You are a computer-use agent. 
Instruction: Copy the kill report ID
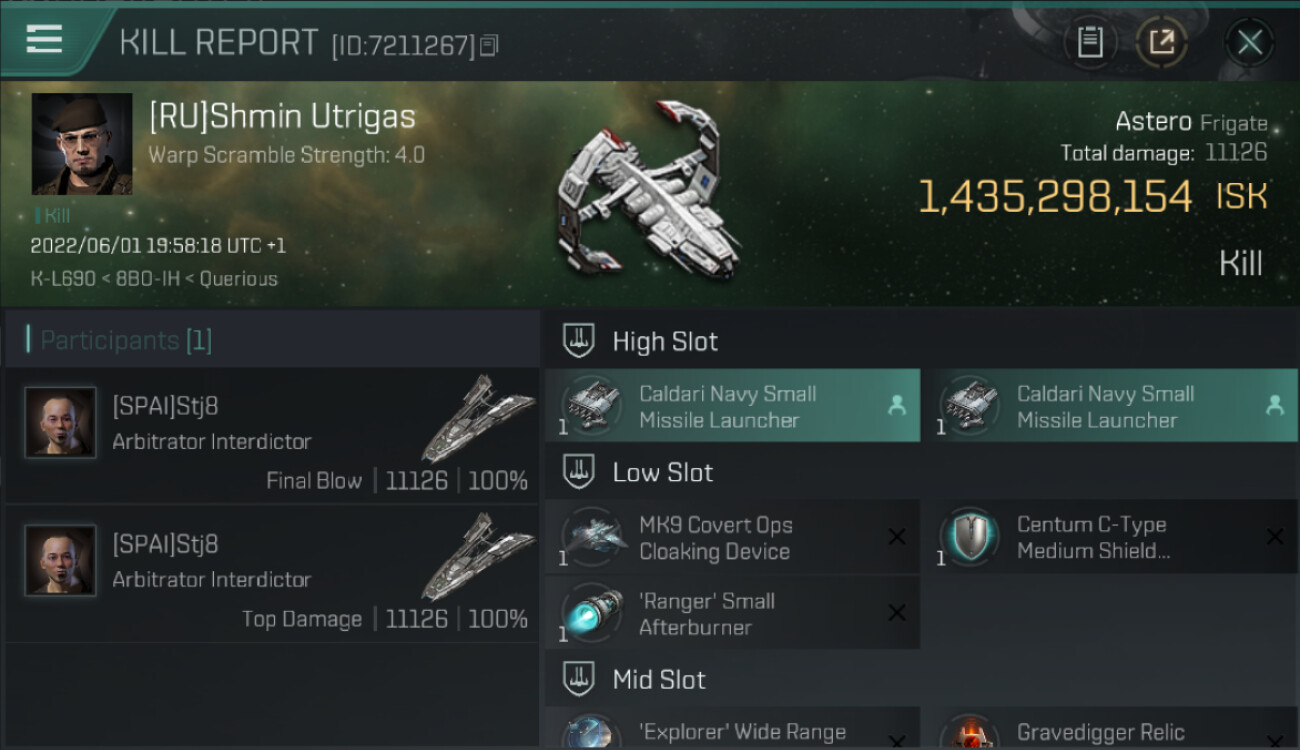[489, 45]
